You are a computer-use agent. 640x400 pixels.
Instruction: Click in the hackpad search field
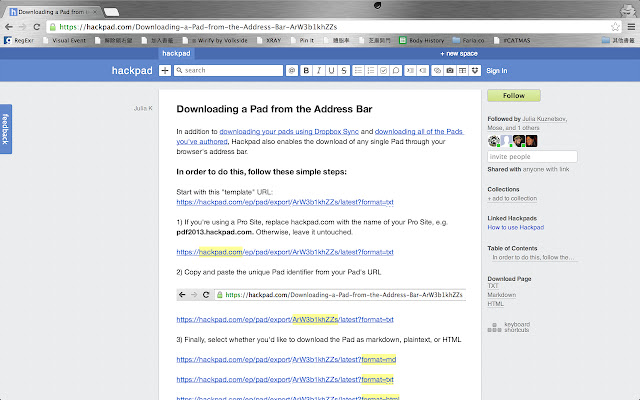(x=229, y=71)
